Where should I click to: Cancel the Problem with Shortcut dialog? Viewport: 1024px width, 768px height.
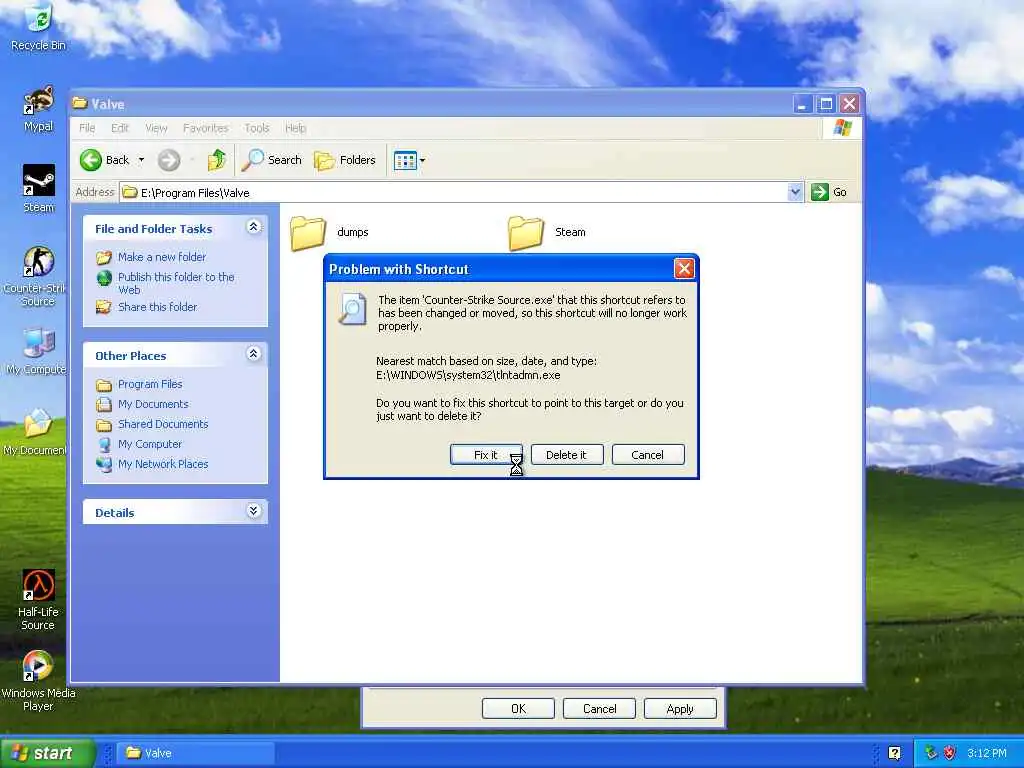click(x=647, y=455)
